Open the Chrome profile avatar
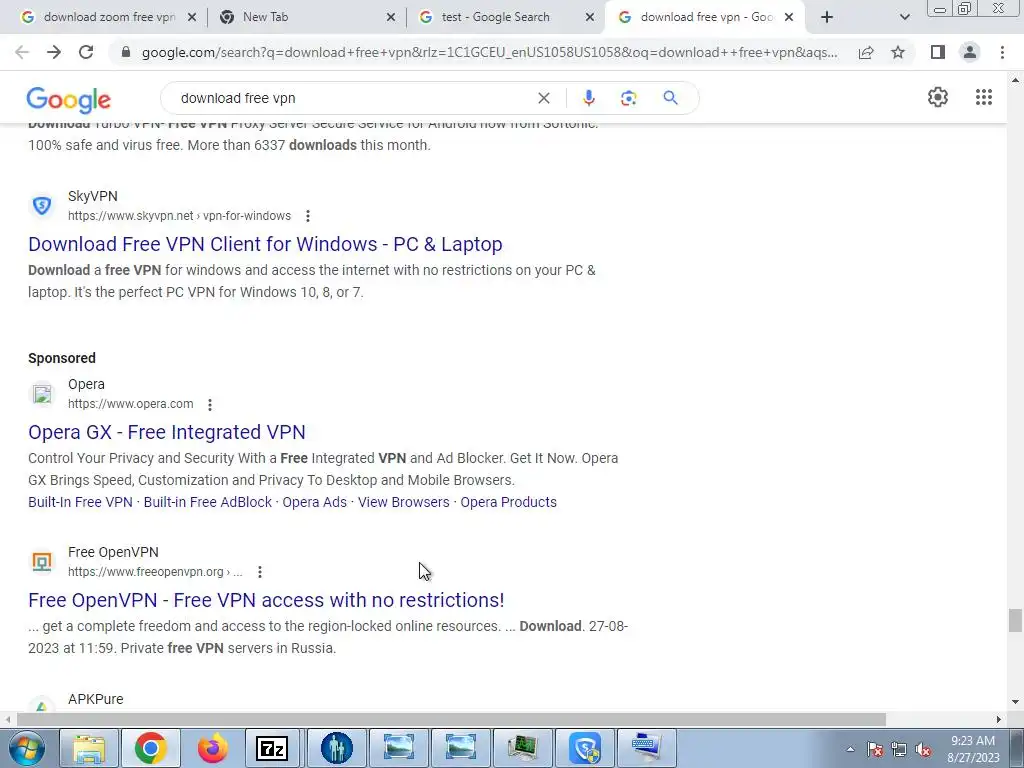 pos(970,52)
